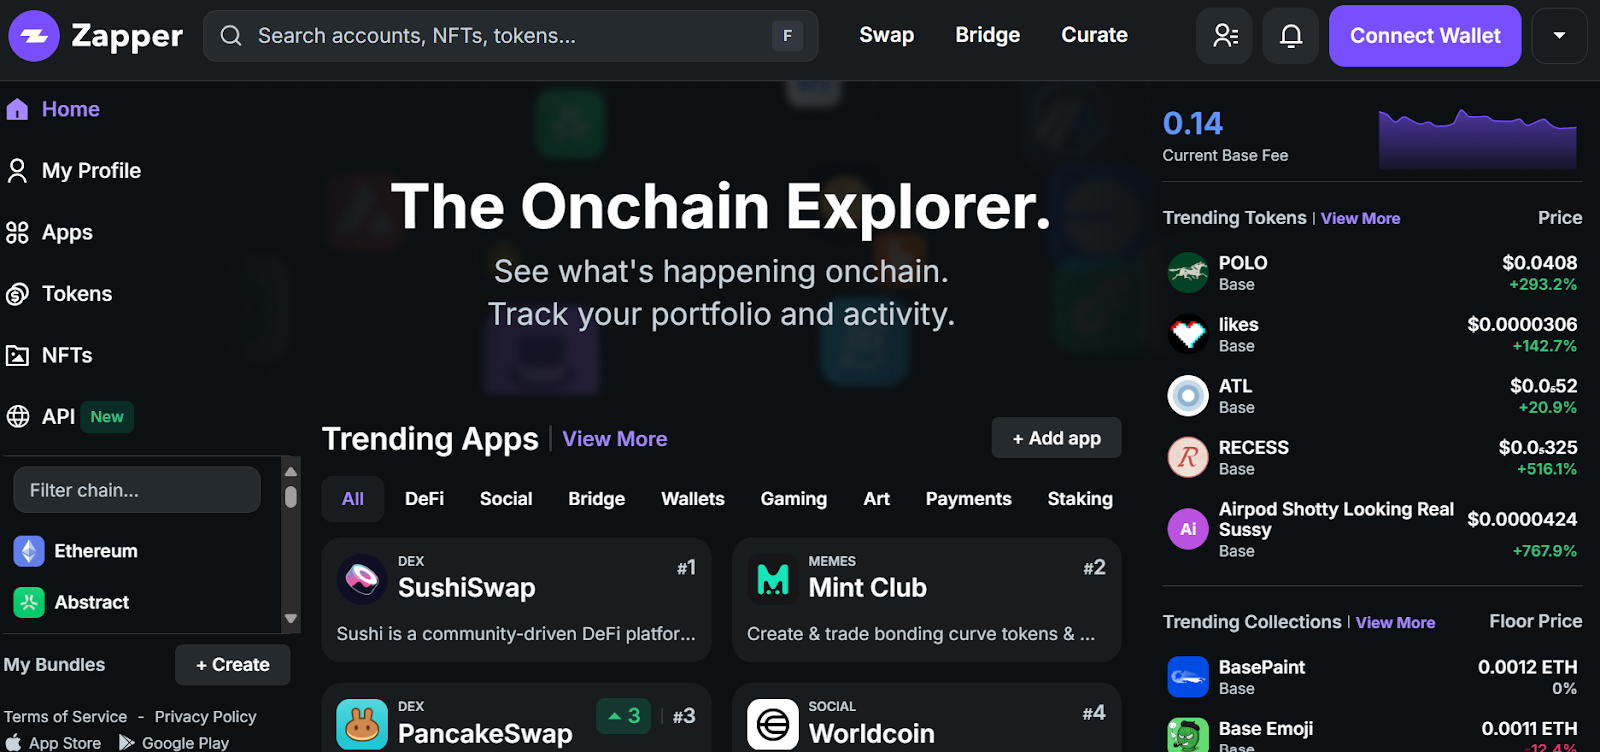
Task: Switch to the Gaming category tab
Action: click(x=794, y=499)
